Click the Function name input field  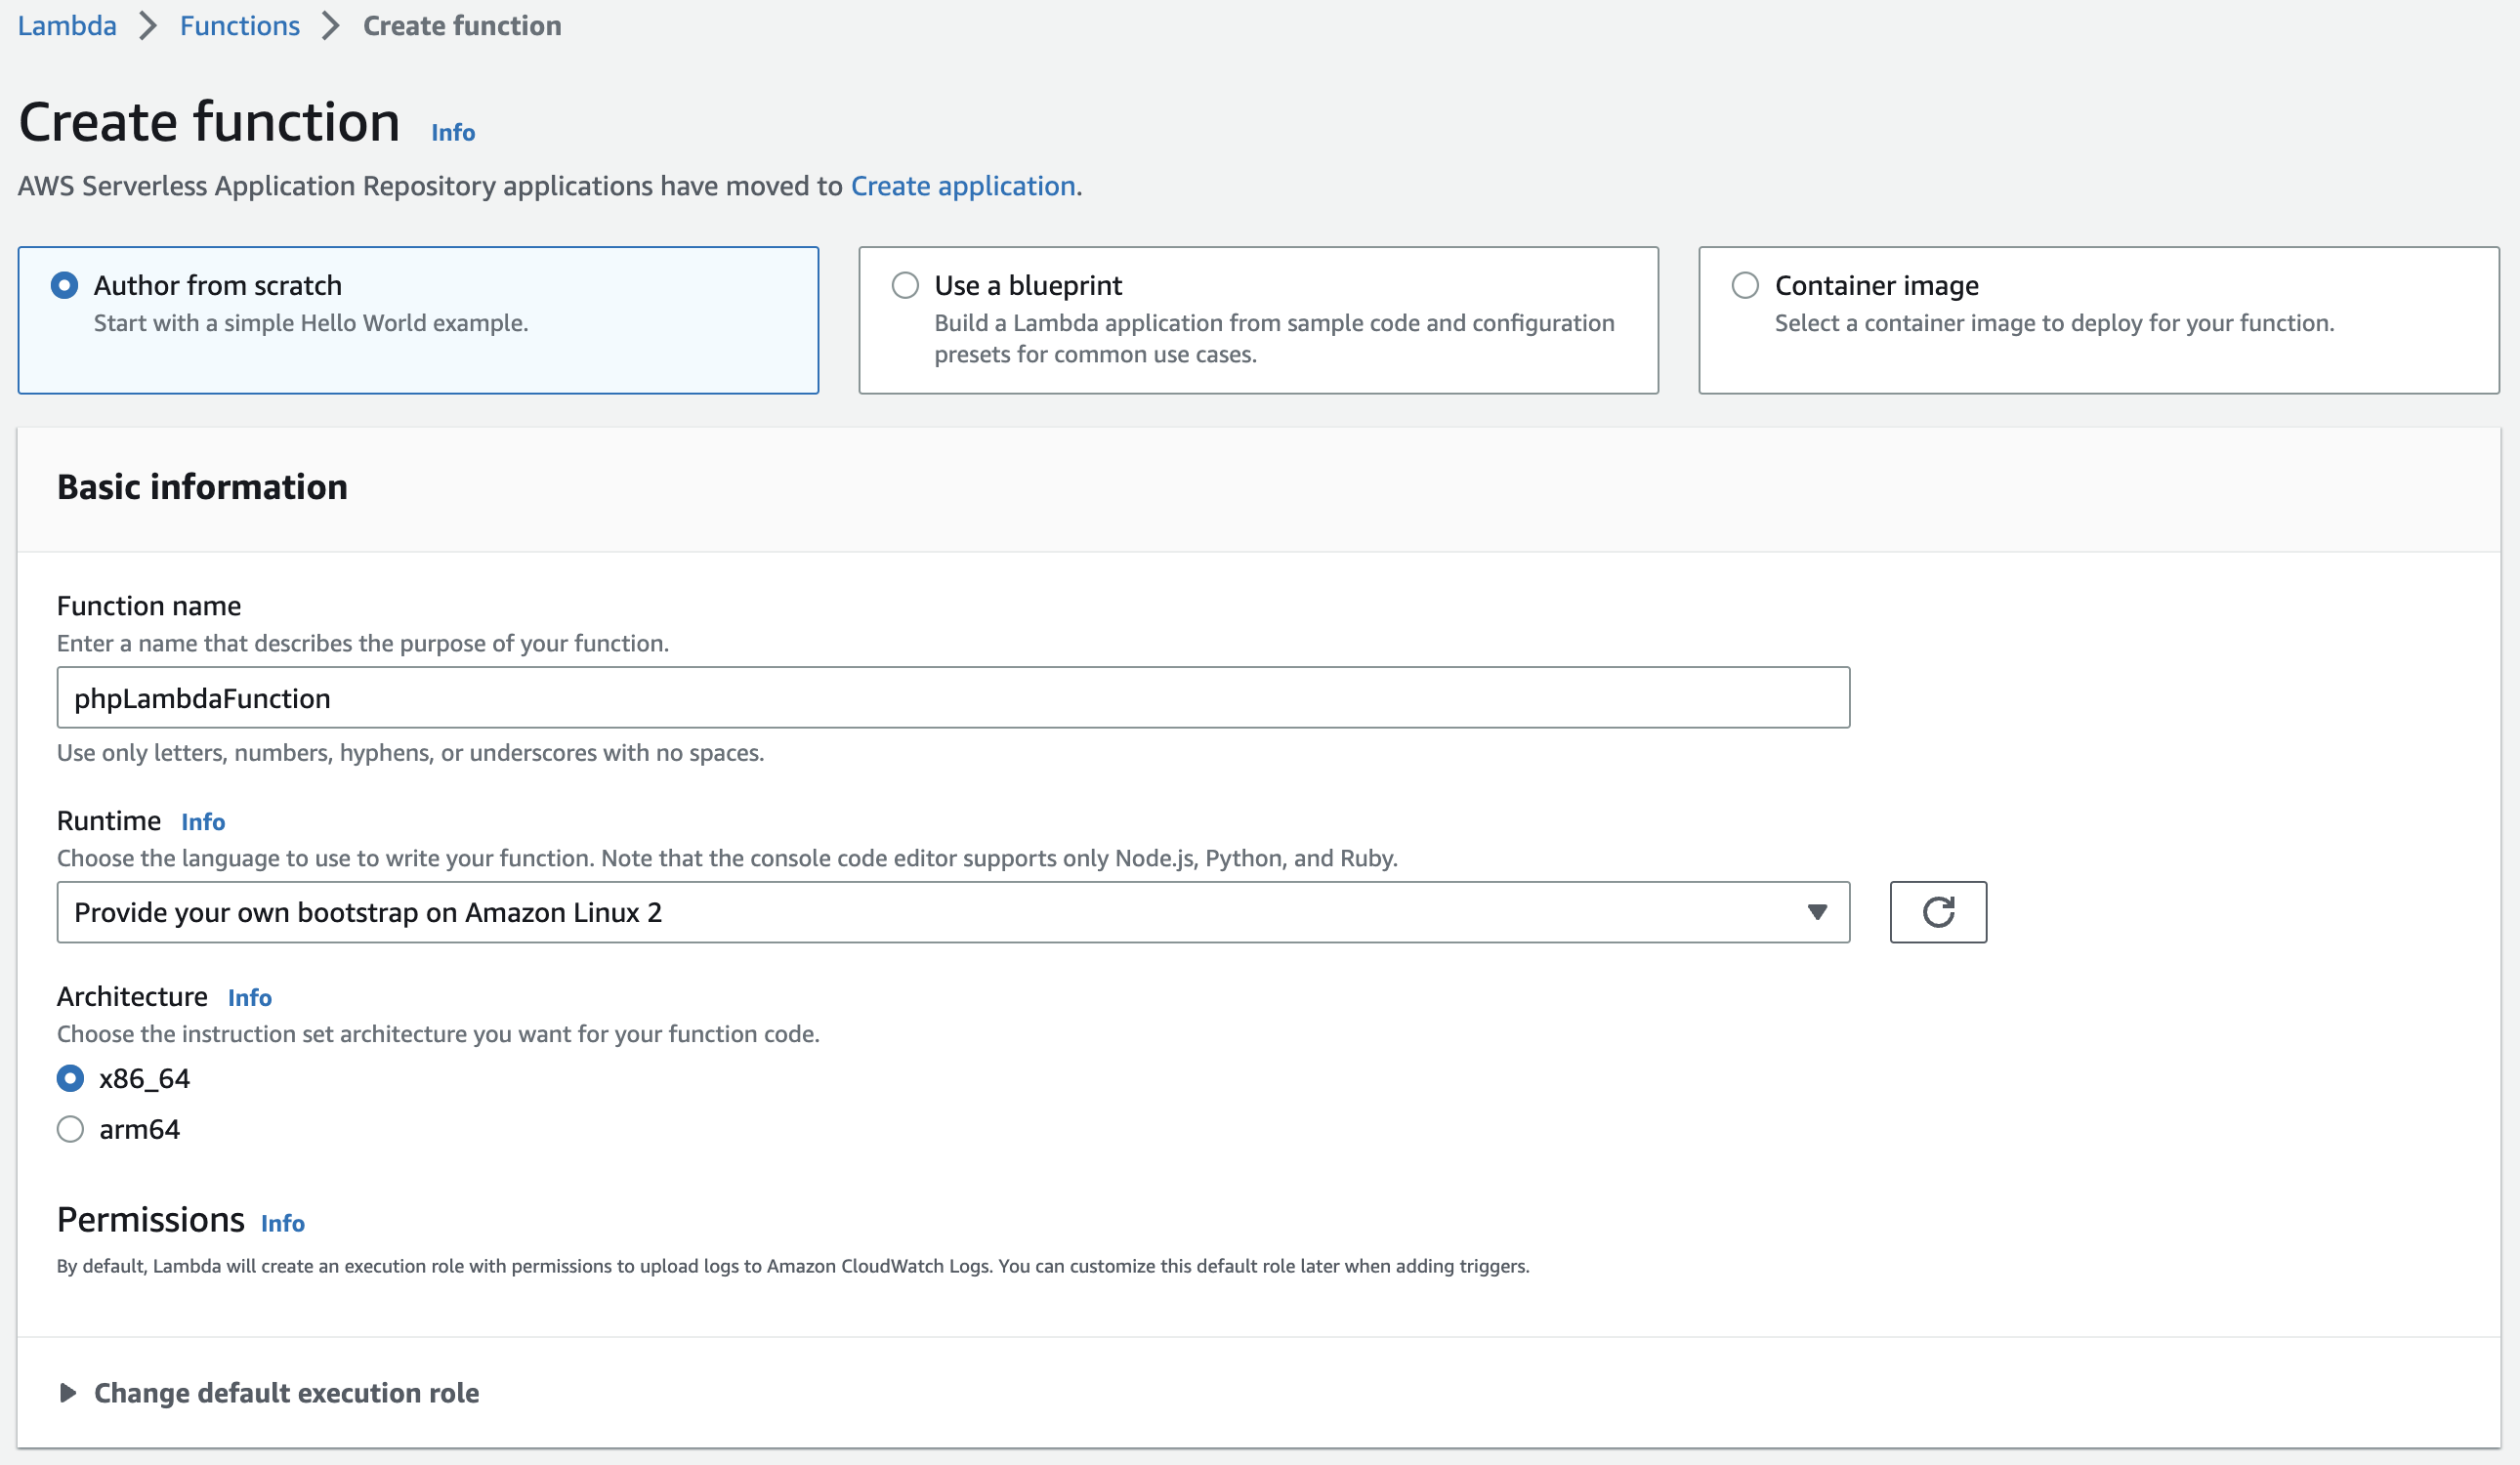(952, 697)
